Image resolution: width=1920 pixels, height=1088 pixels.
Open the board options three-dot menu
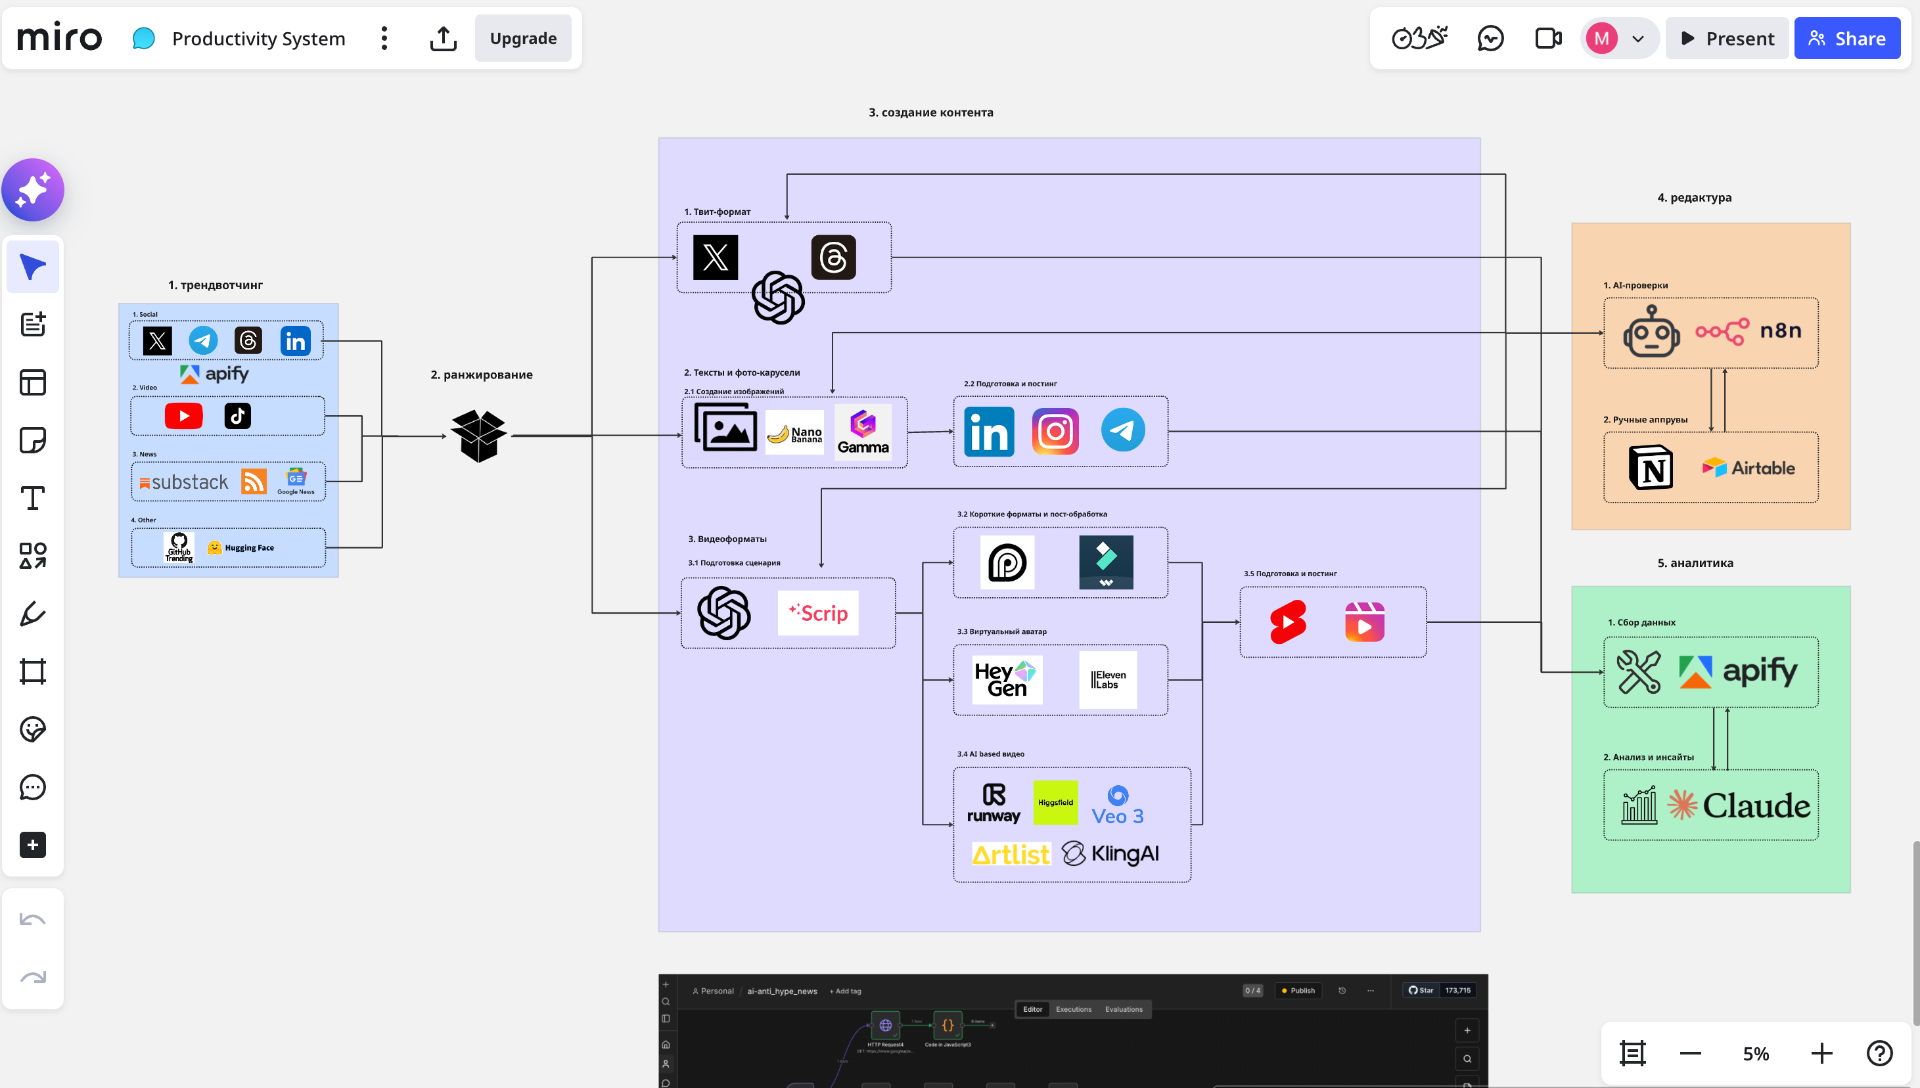[x=384, y=39]
